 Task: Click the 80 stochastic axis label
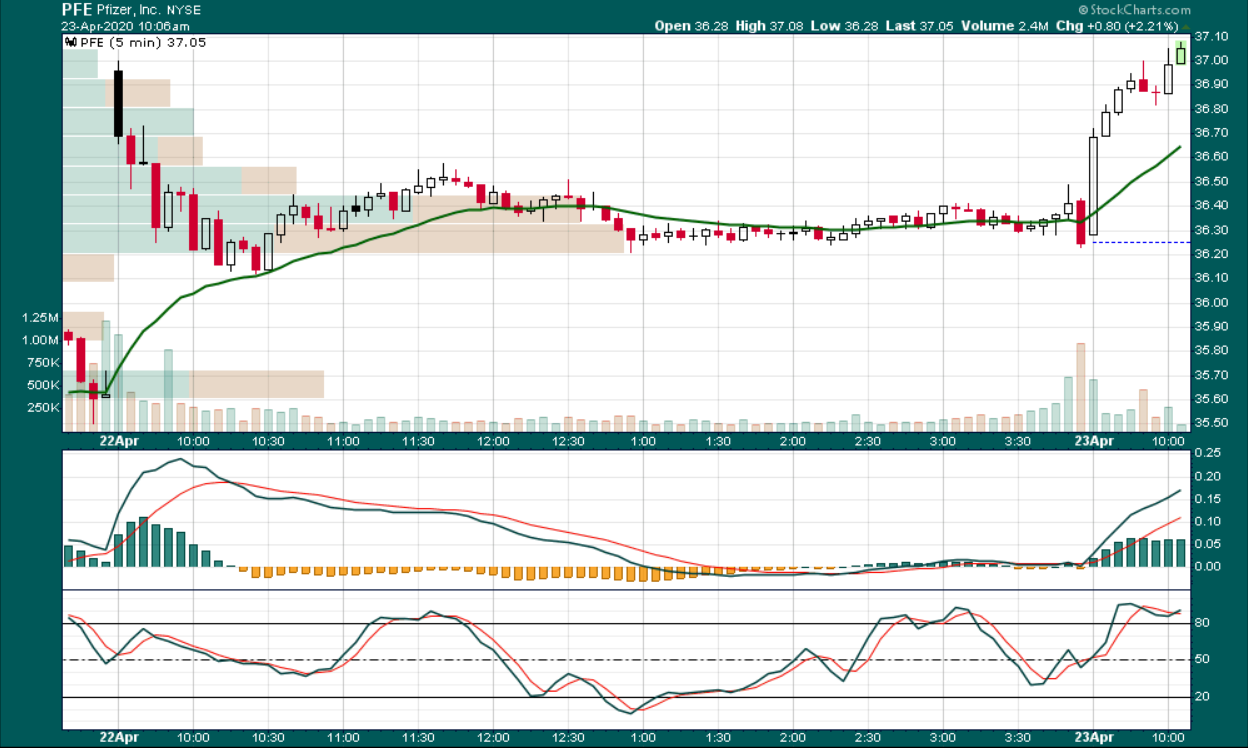(x=1203, y=623)
